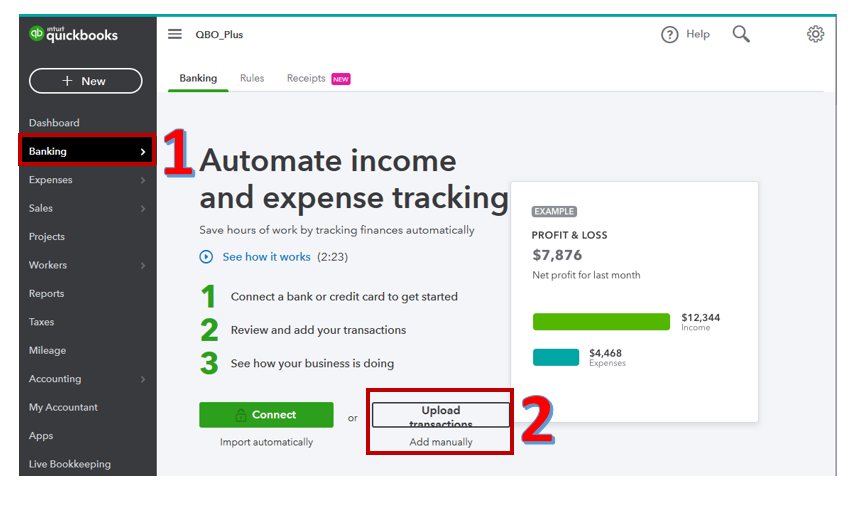Open settings with the gear icon
The image size is (867, 518).
[815, 34]
